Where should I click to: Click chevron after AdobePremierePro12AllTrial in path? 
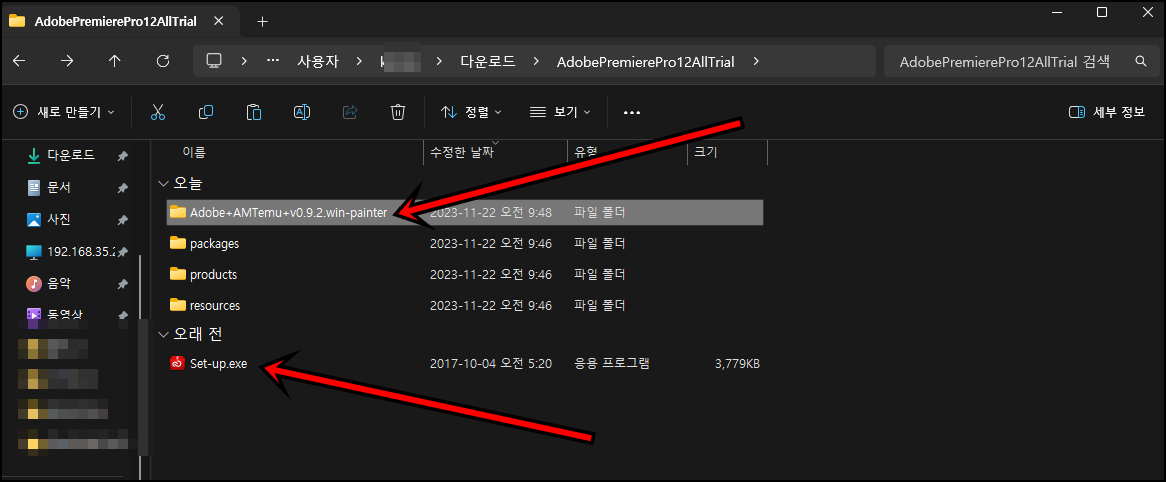[756, 62]
